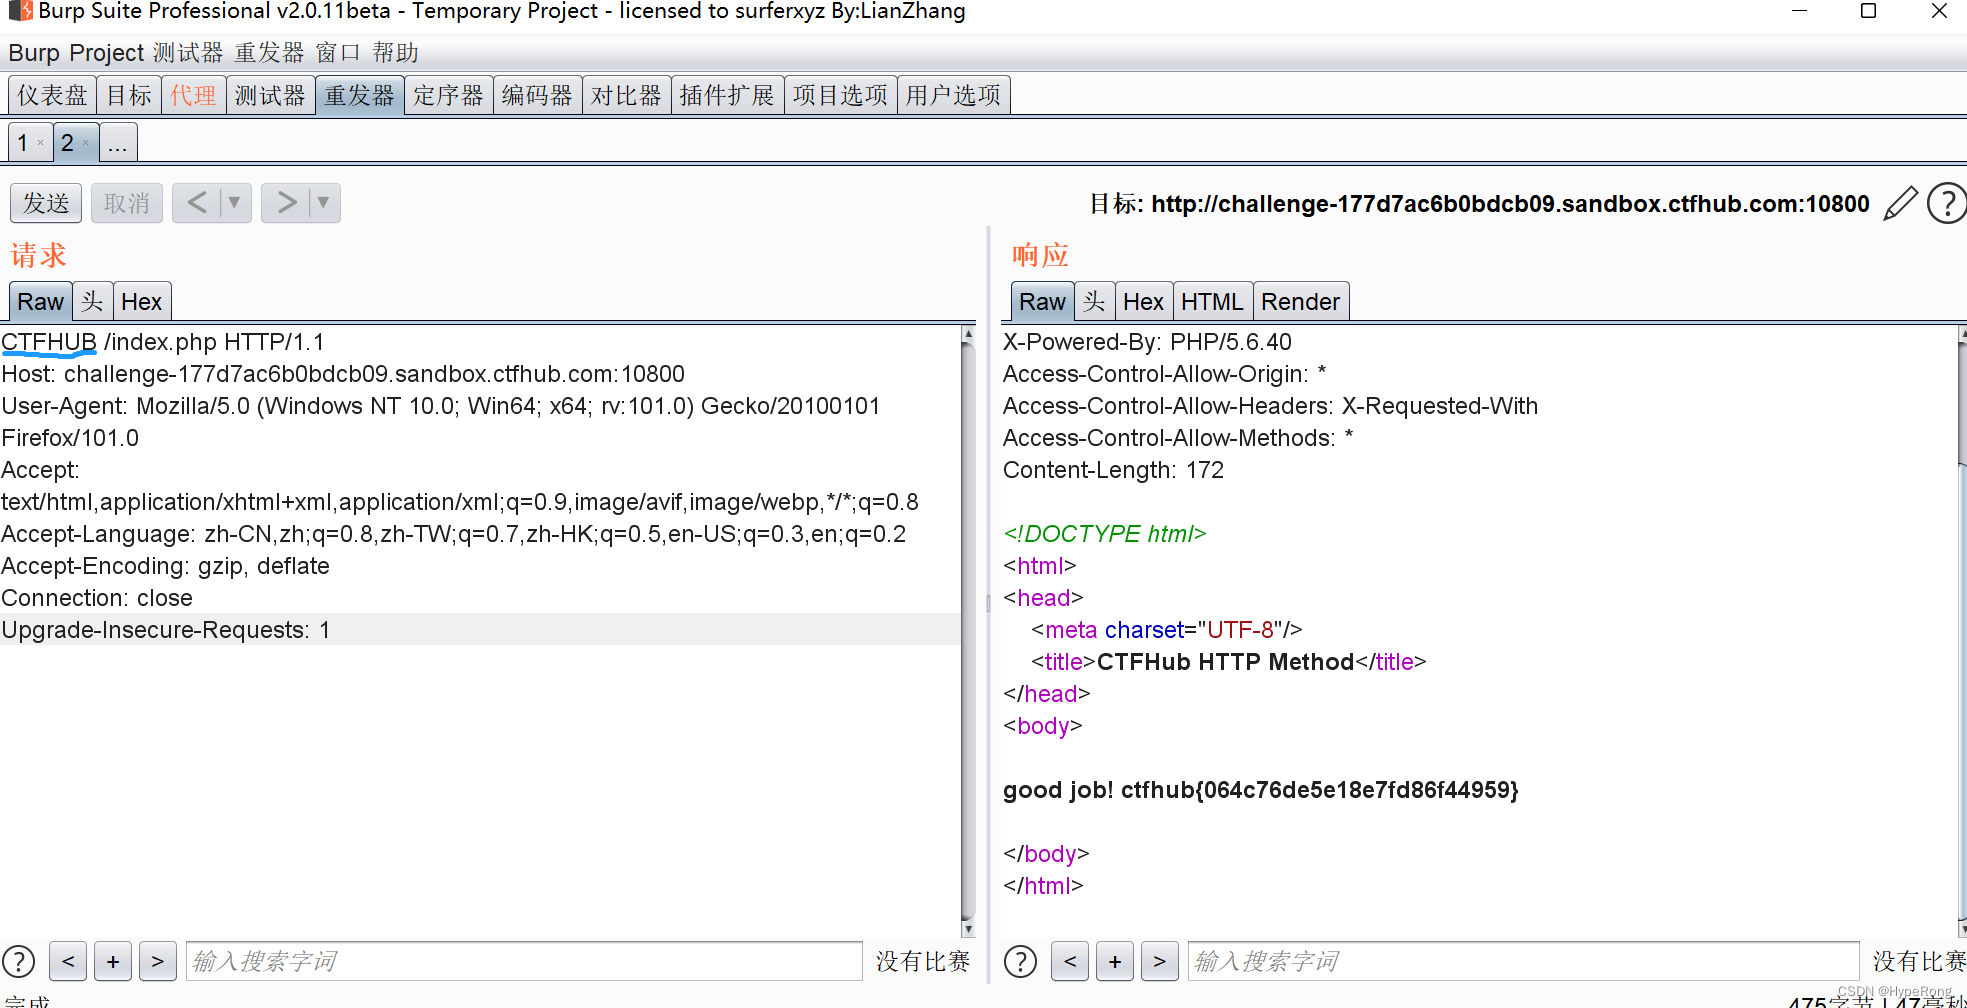Screen dimensions: 1967x1008
Task: Click Content-Length: 172 response header
Action: [x=1113, y=470]
